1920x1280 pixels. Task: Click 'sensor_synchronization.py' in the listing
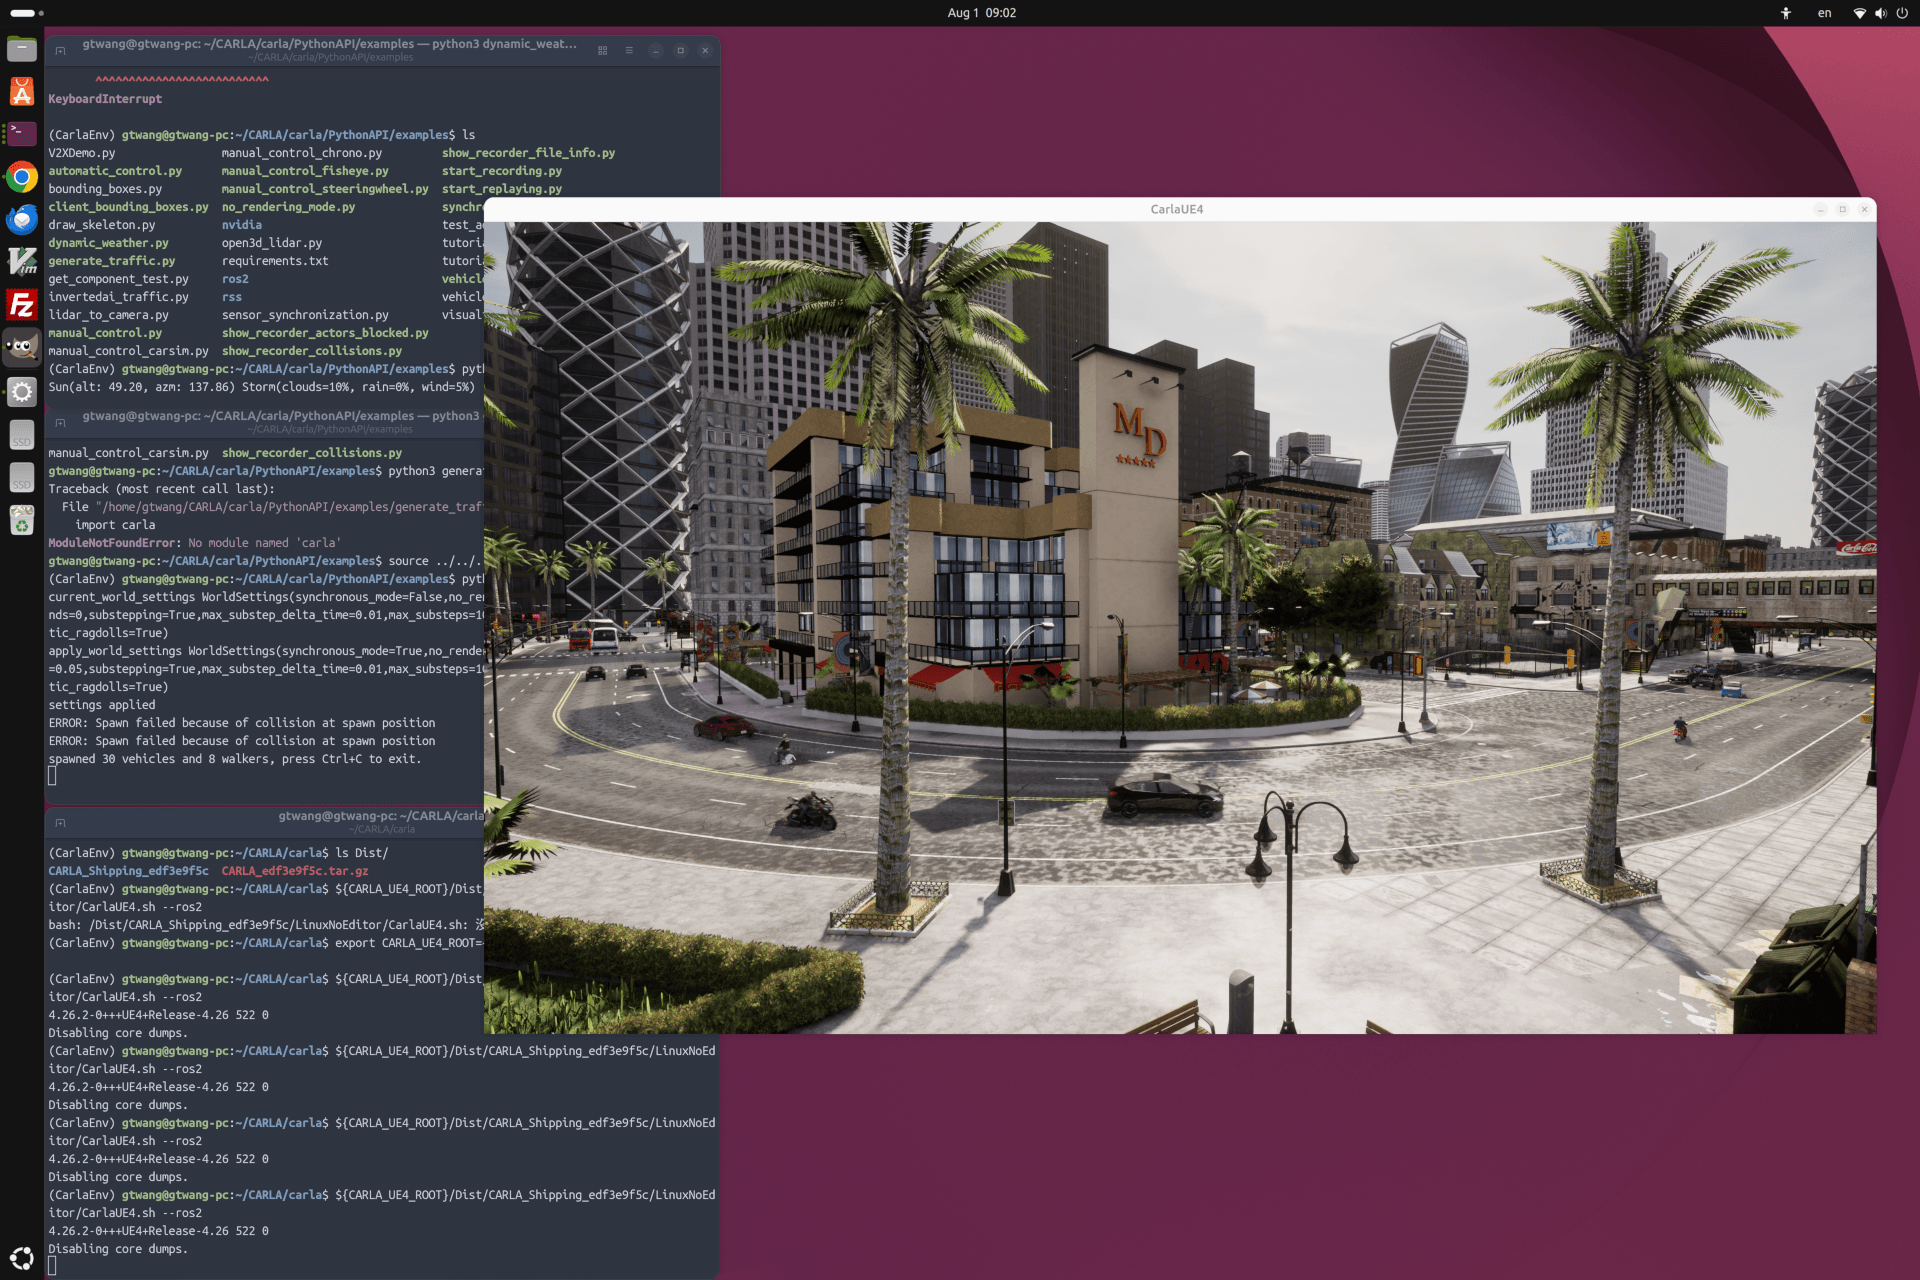click(x=305, y=315)
